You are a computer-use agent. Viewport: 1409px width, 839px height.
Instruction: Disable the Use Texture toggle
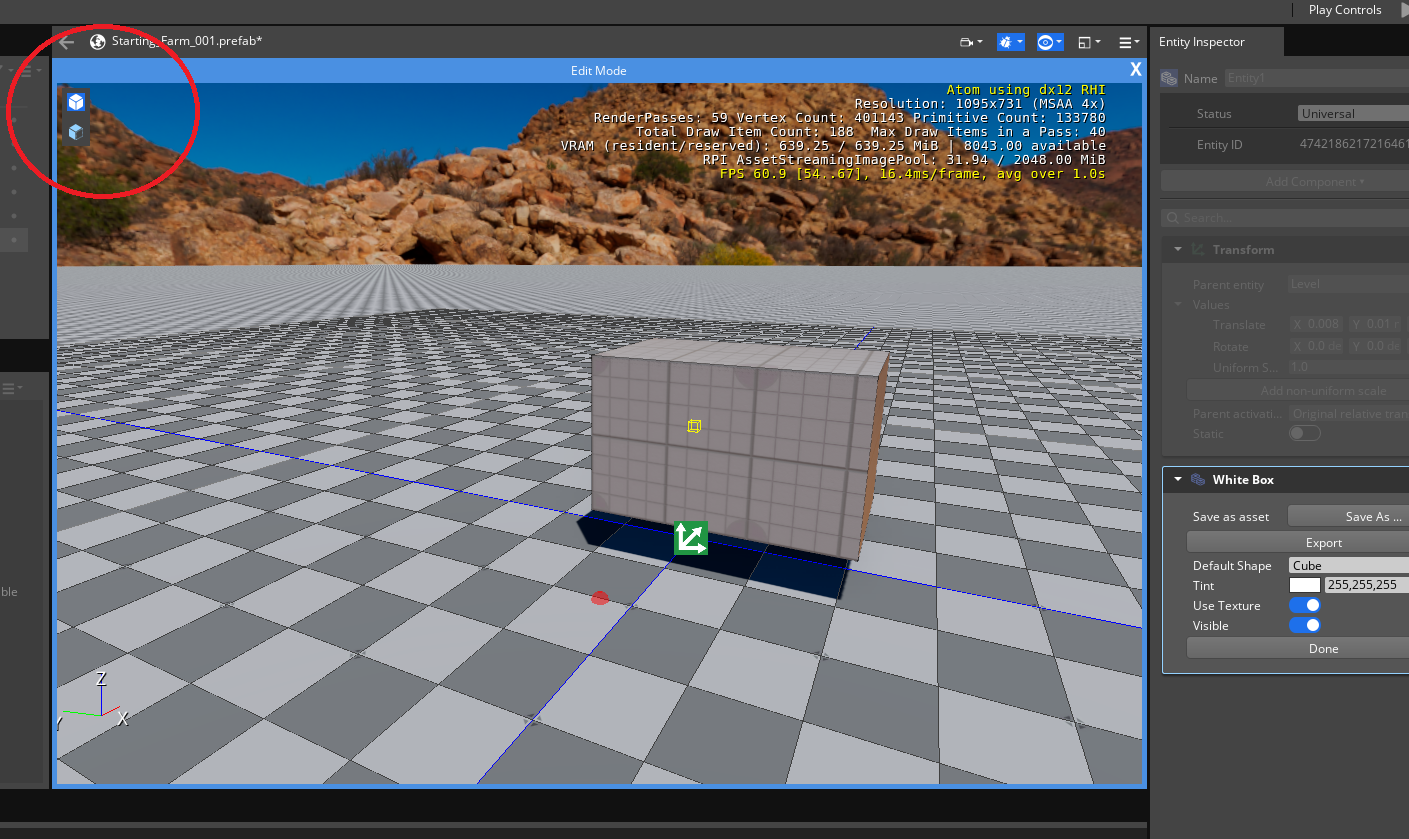1304,605
